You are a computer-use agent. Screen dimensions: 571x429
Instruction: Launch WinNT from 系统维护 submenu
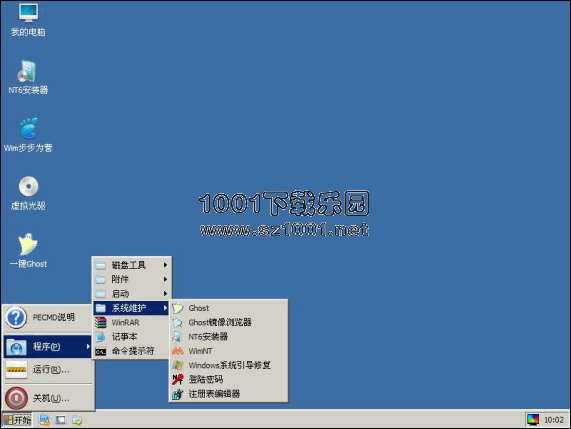[x=229, y=351]
